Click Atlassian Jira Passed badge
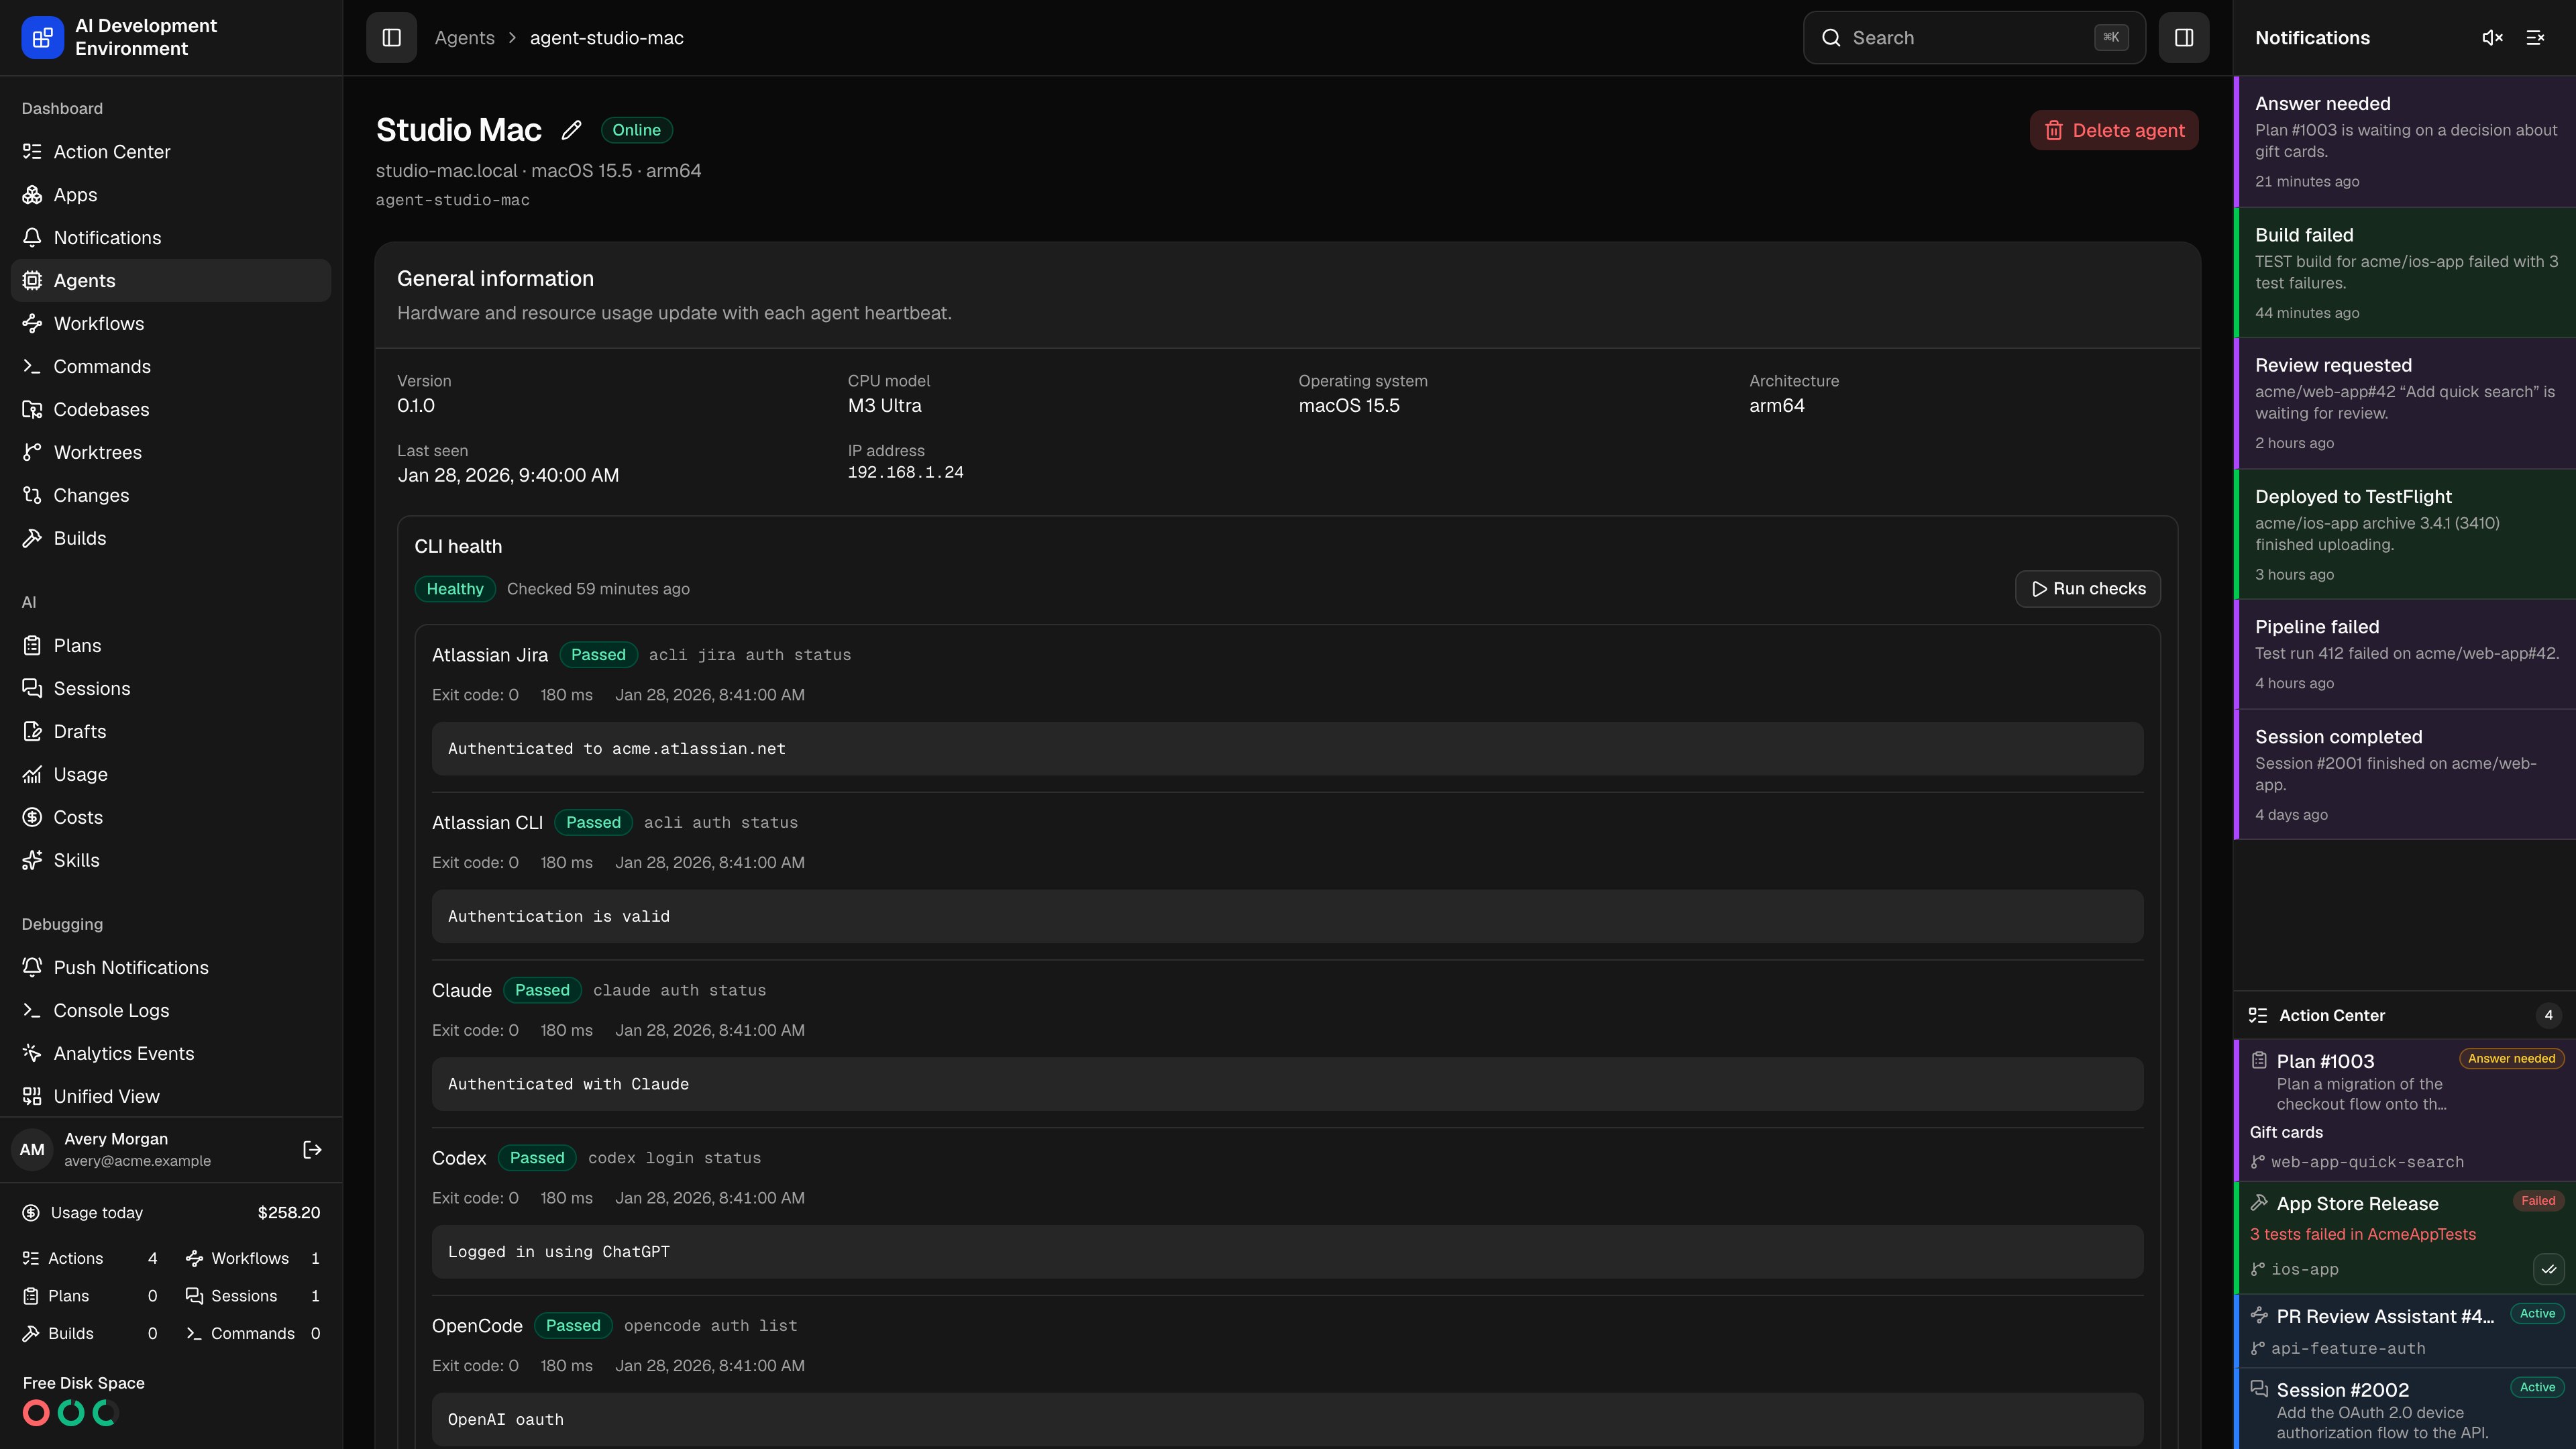This screenshot has height=1449, width=2576. (598, 655)
